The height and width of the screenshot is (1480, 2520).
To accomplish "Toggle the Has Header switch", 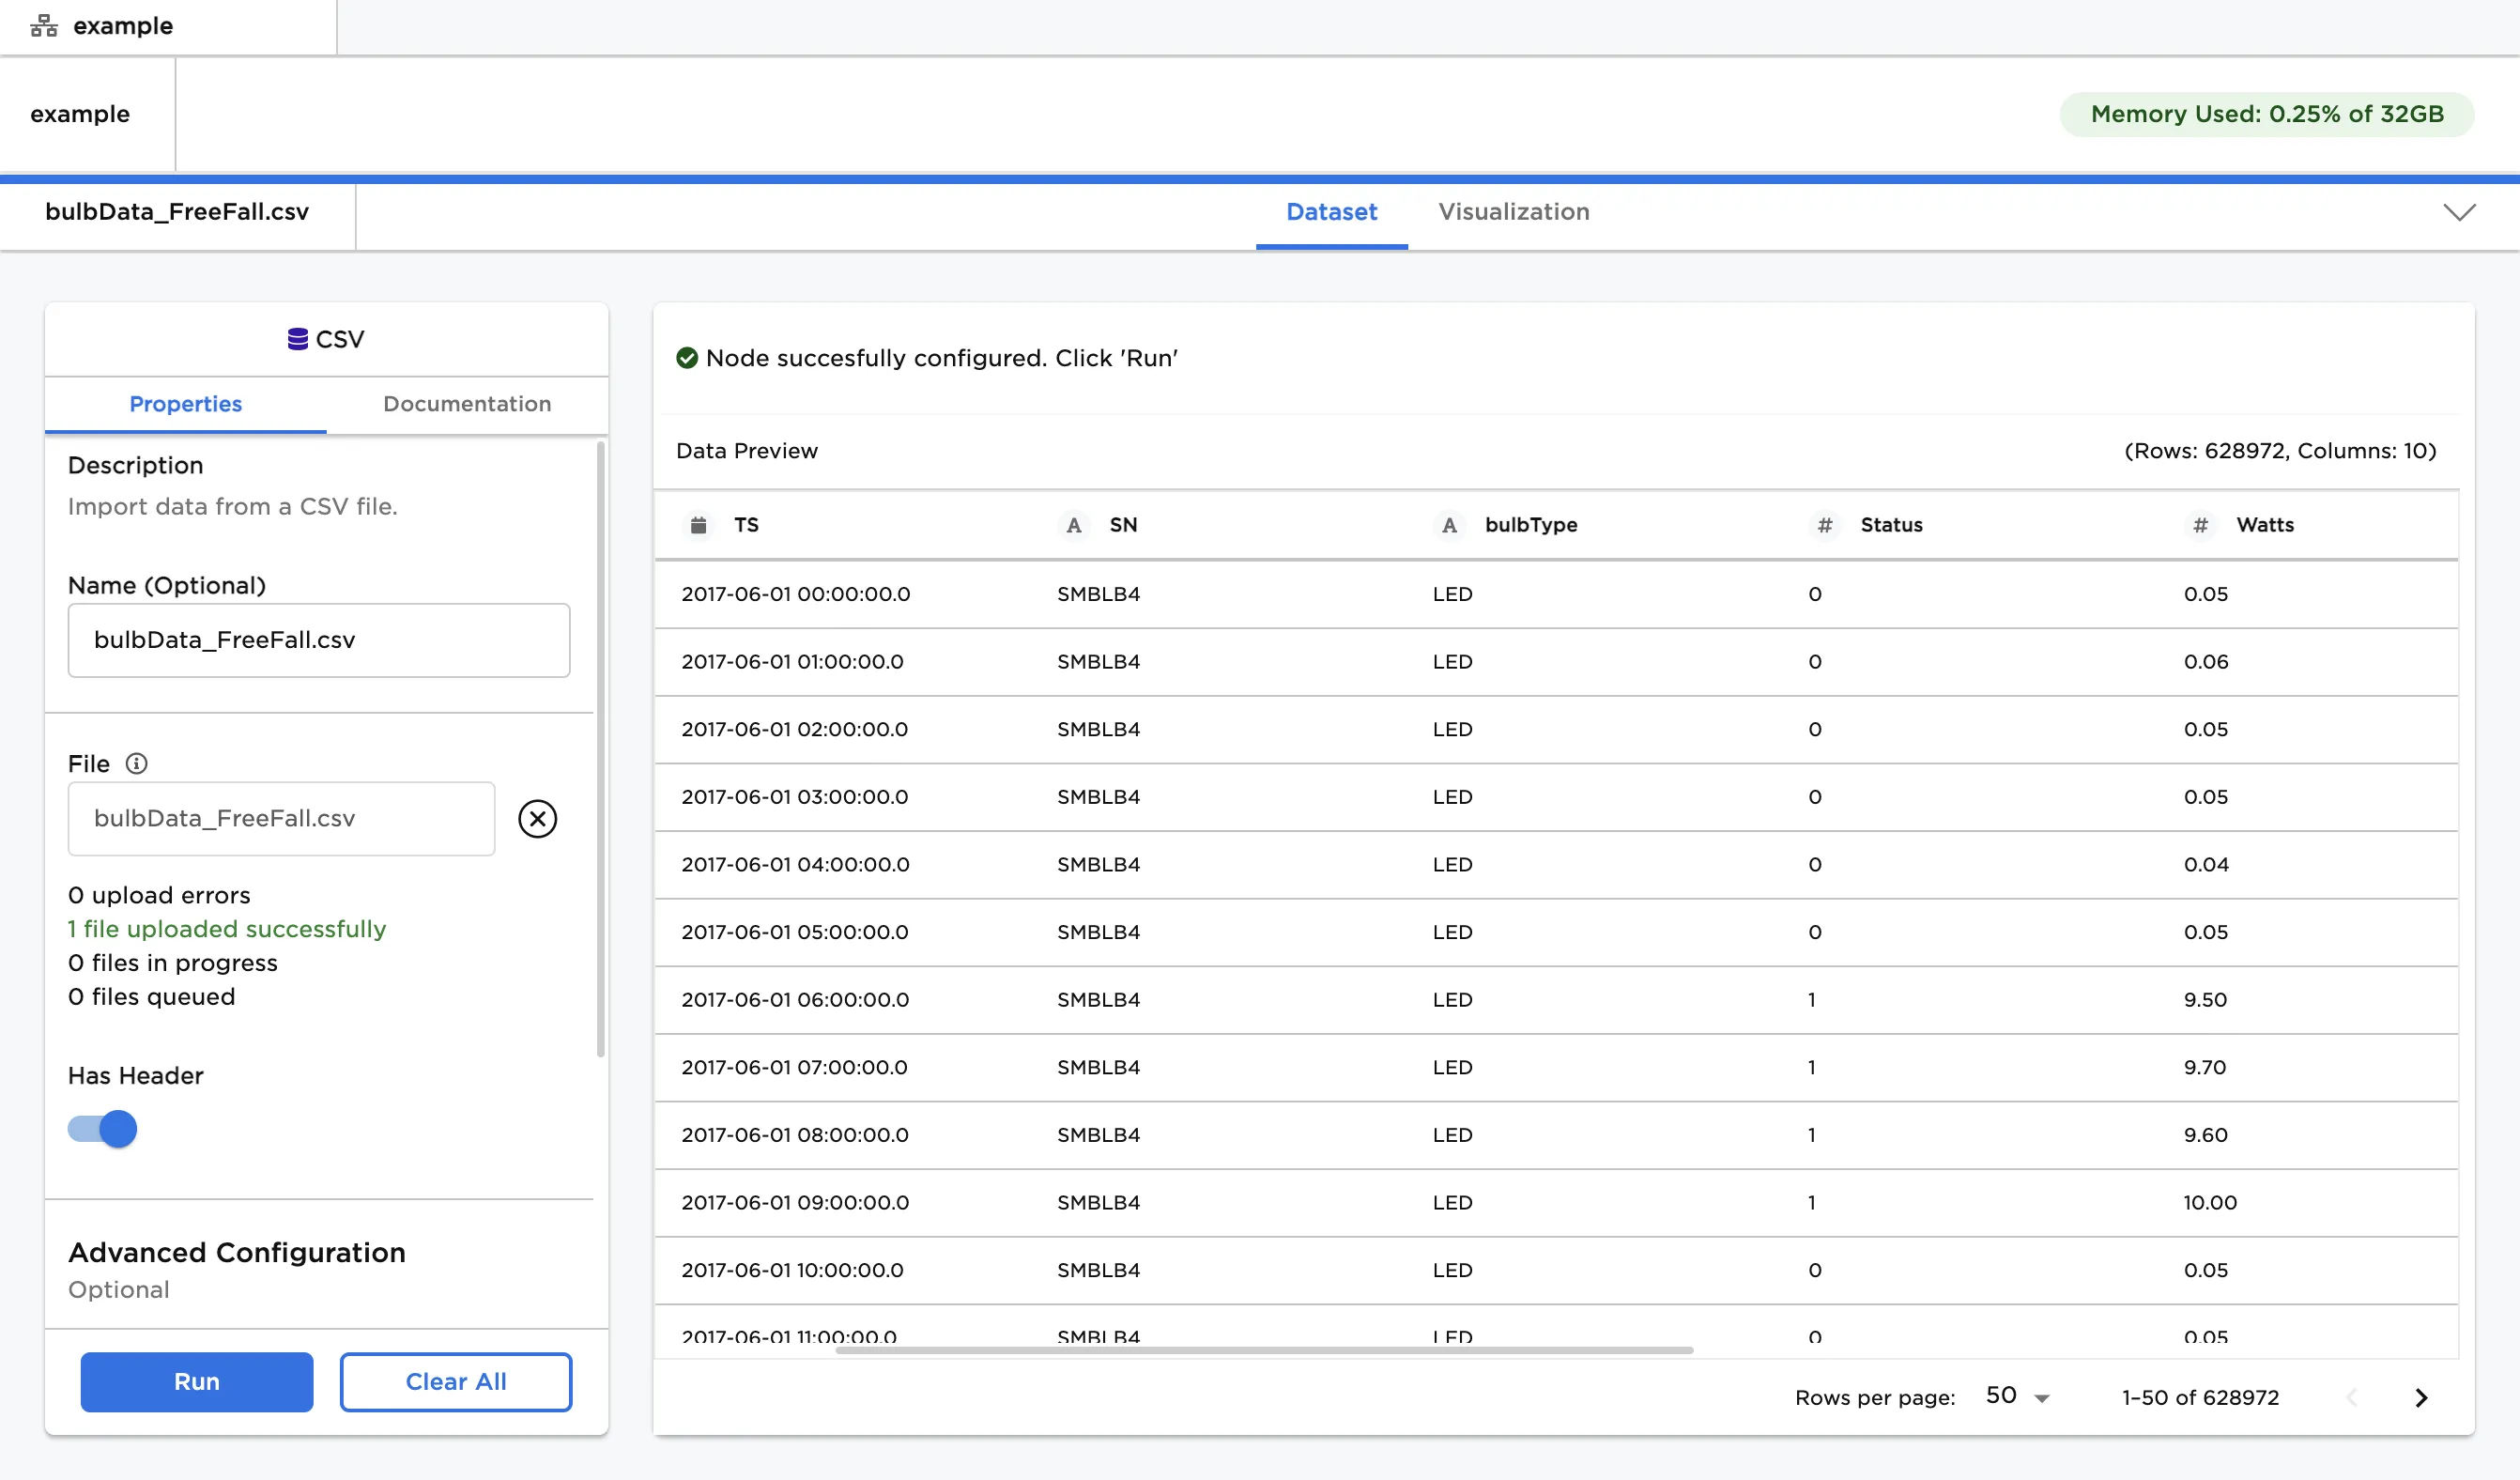I will tap(103, 1129).
